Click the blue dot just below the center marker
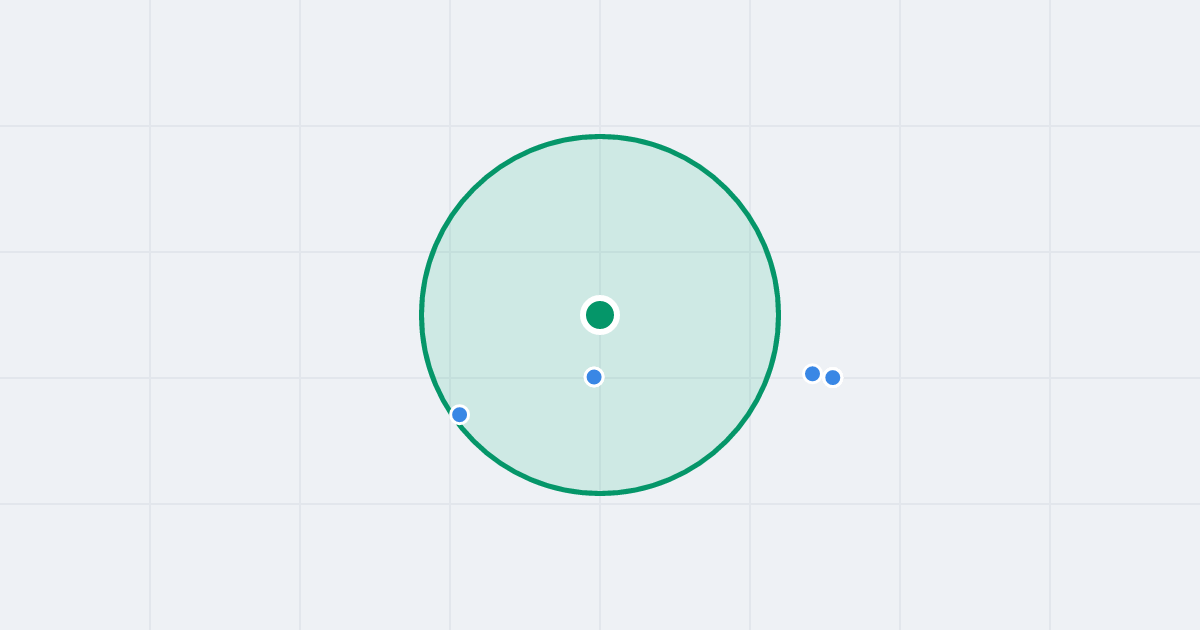The height and width of the screenshot is (630, 1200). click(x=594, y=377)
